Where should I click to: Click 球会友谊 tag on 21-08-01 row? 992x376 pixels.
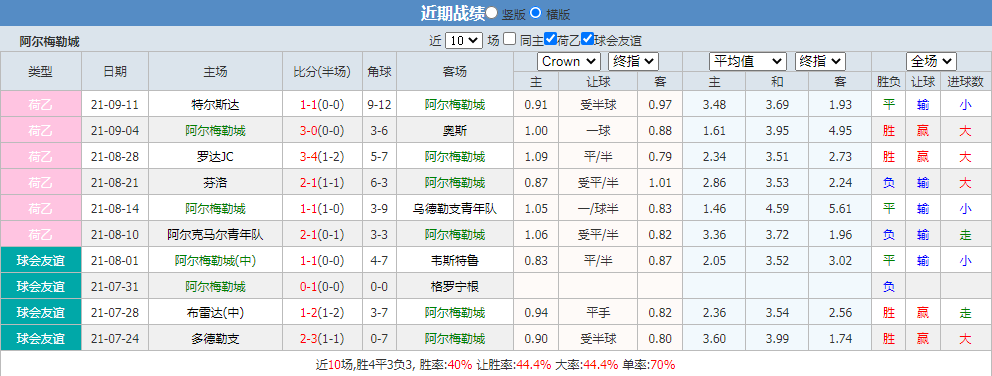pyautogui.click(x=40, y=261)
